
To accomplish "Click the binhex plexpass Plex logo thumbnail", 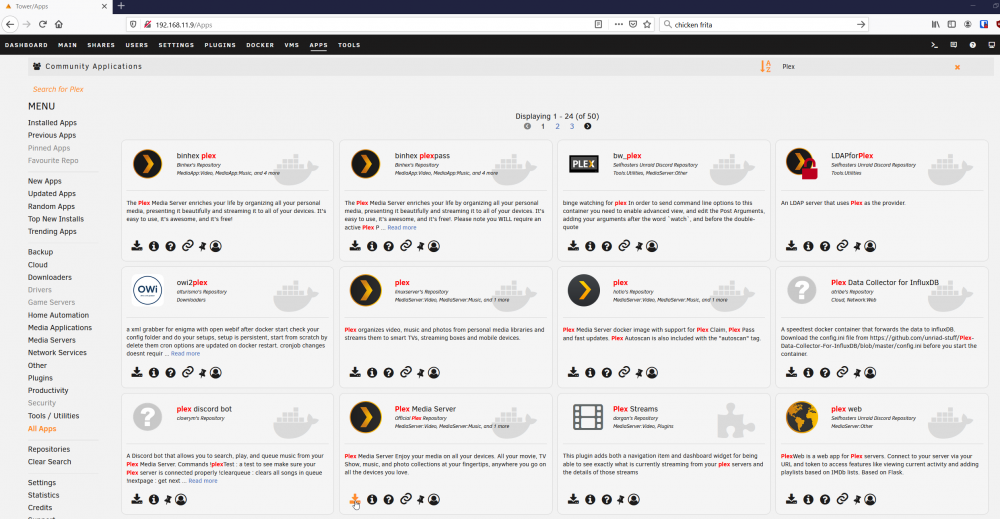I will click(365, 164).
